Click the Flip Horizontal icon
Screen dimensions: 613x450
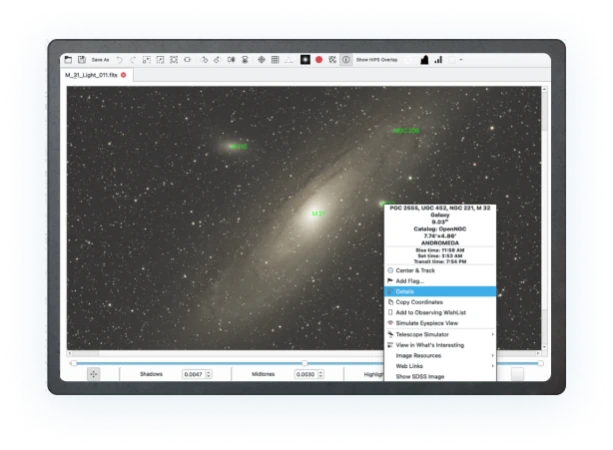(231, 60)
